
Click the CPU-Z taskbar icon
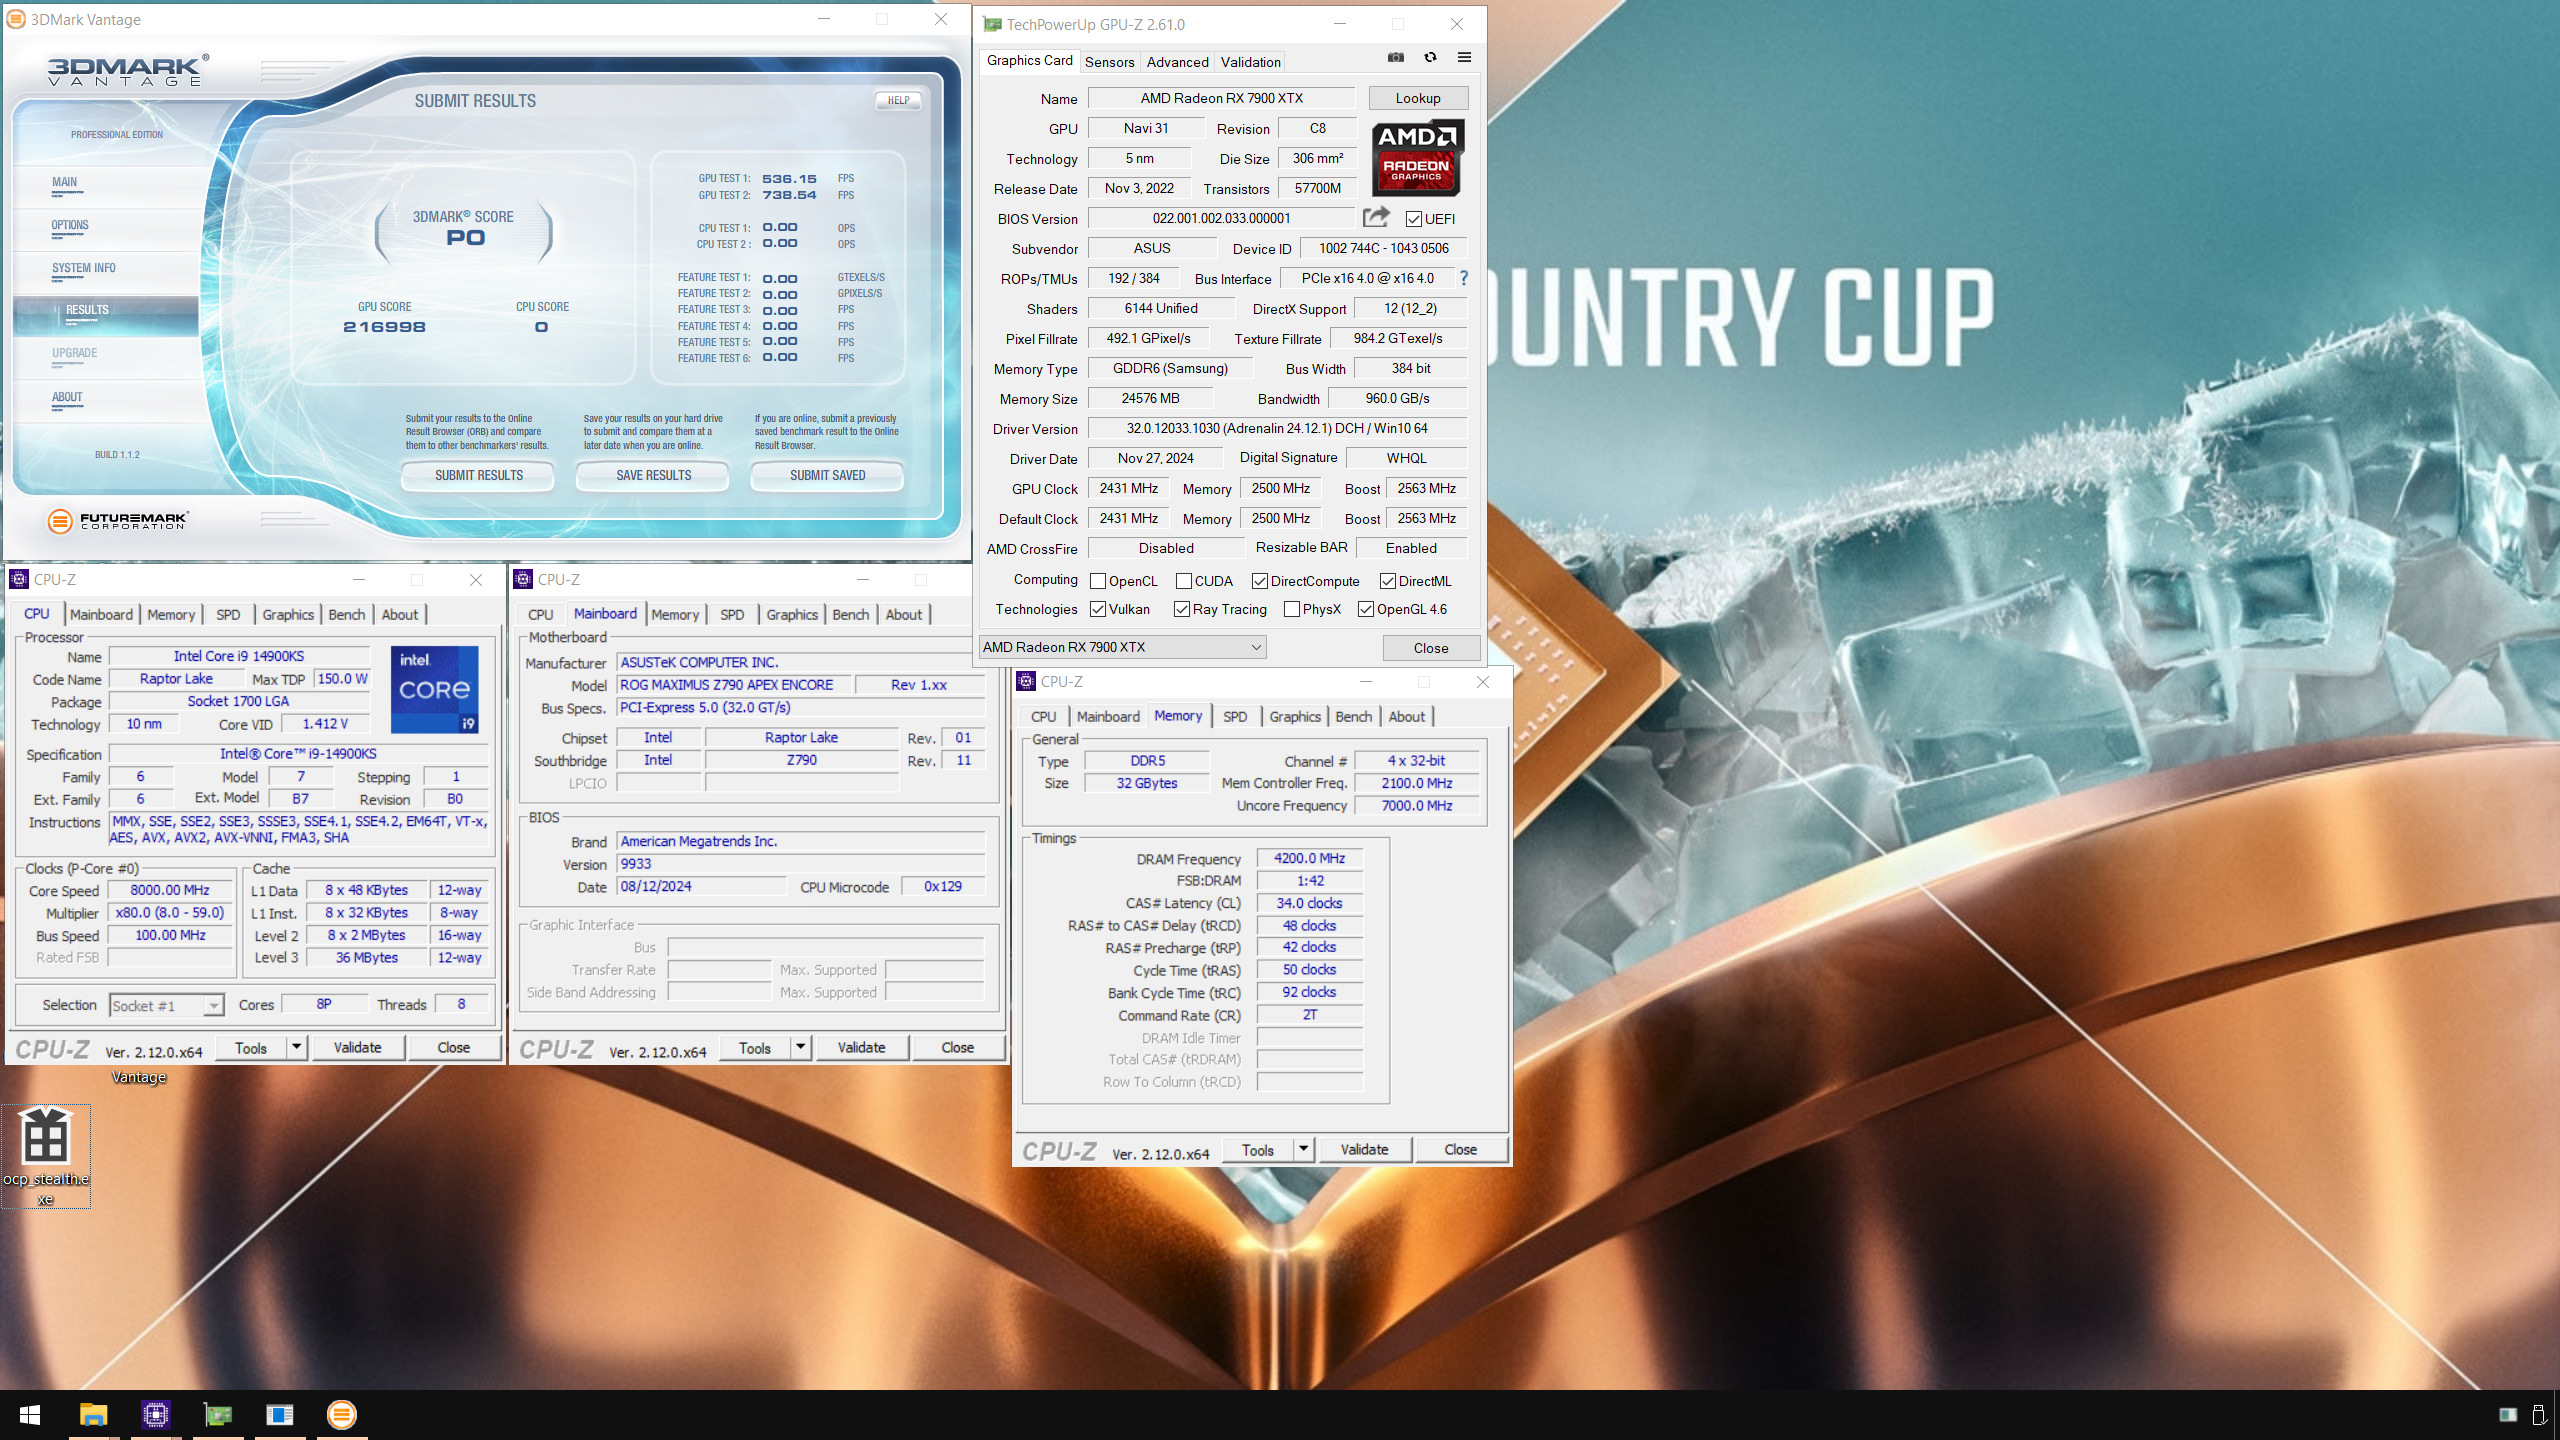[155, 1415]
